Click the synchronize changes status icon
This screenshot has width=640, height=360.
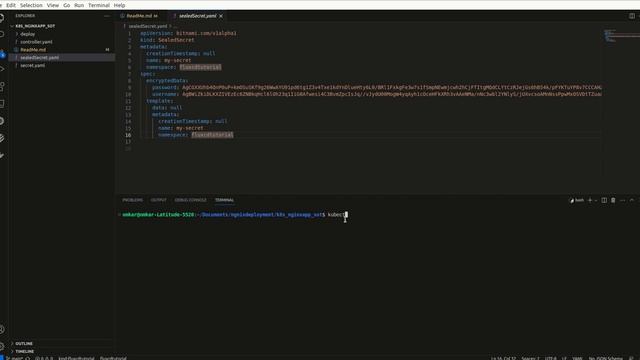(x=28, y=358)
